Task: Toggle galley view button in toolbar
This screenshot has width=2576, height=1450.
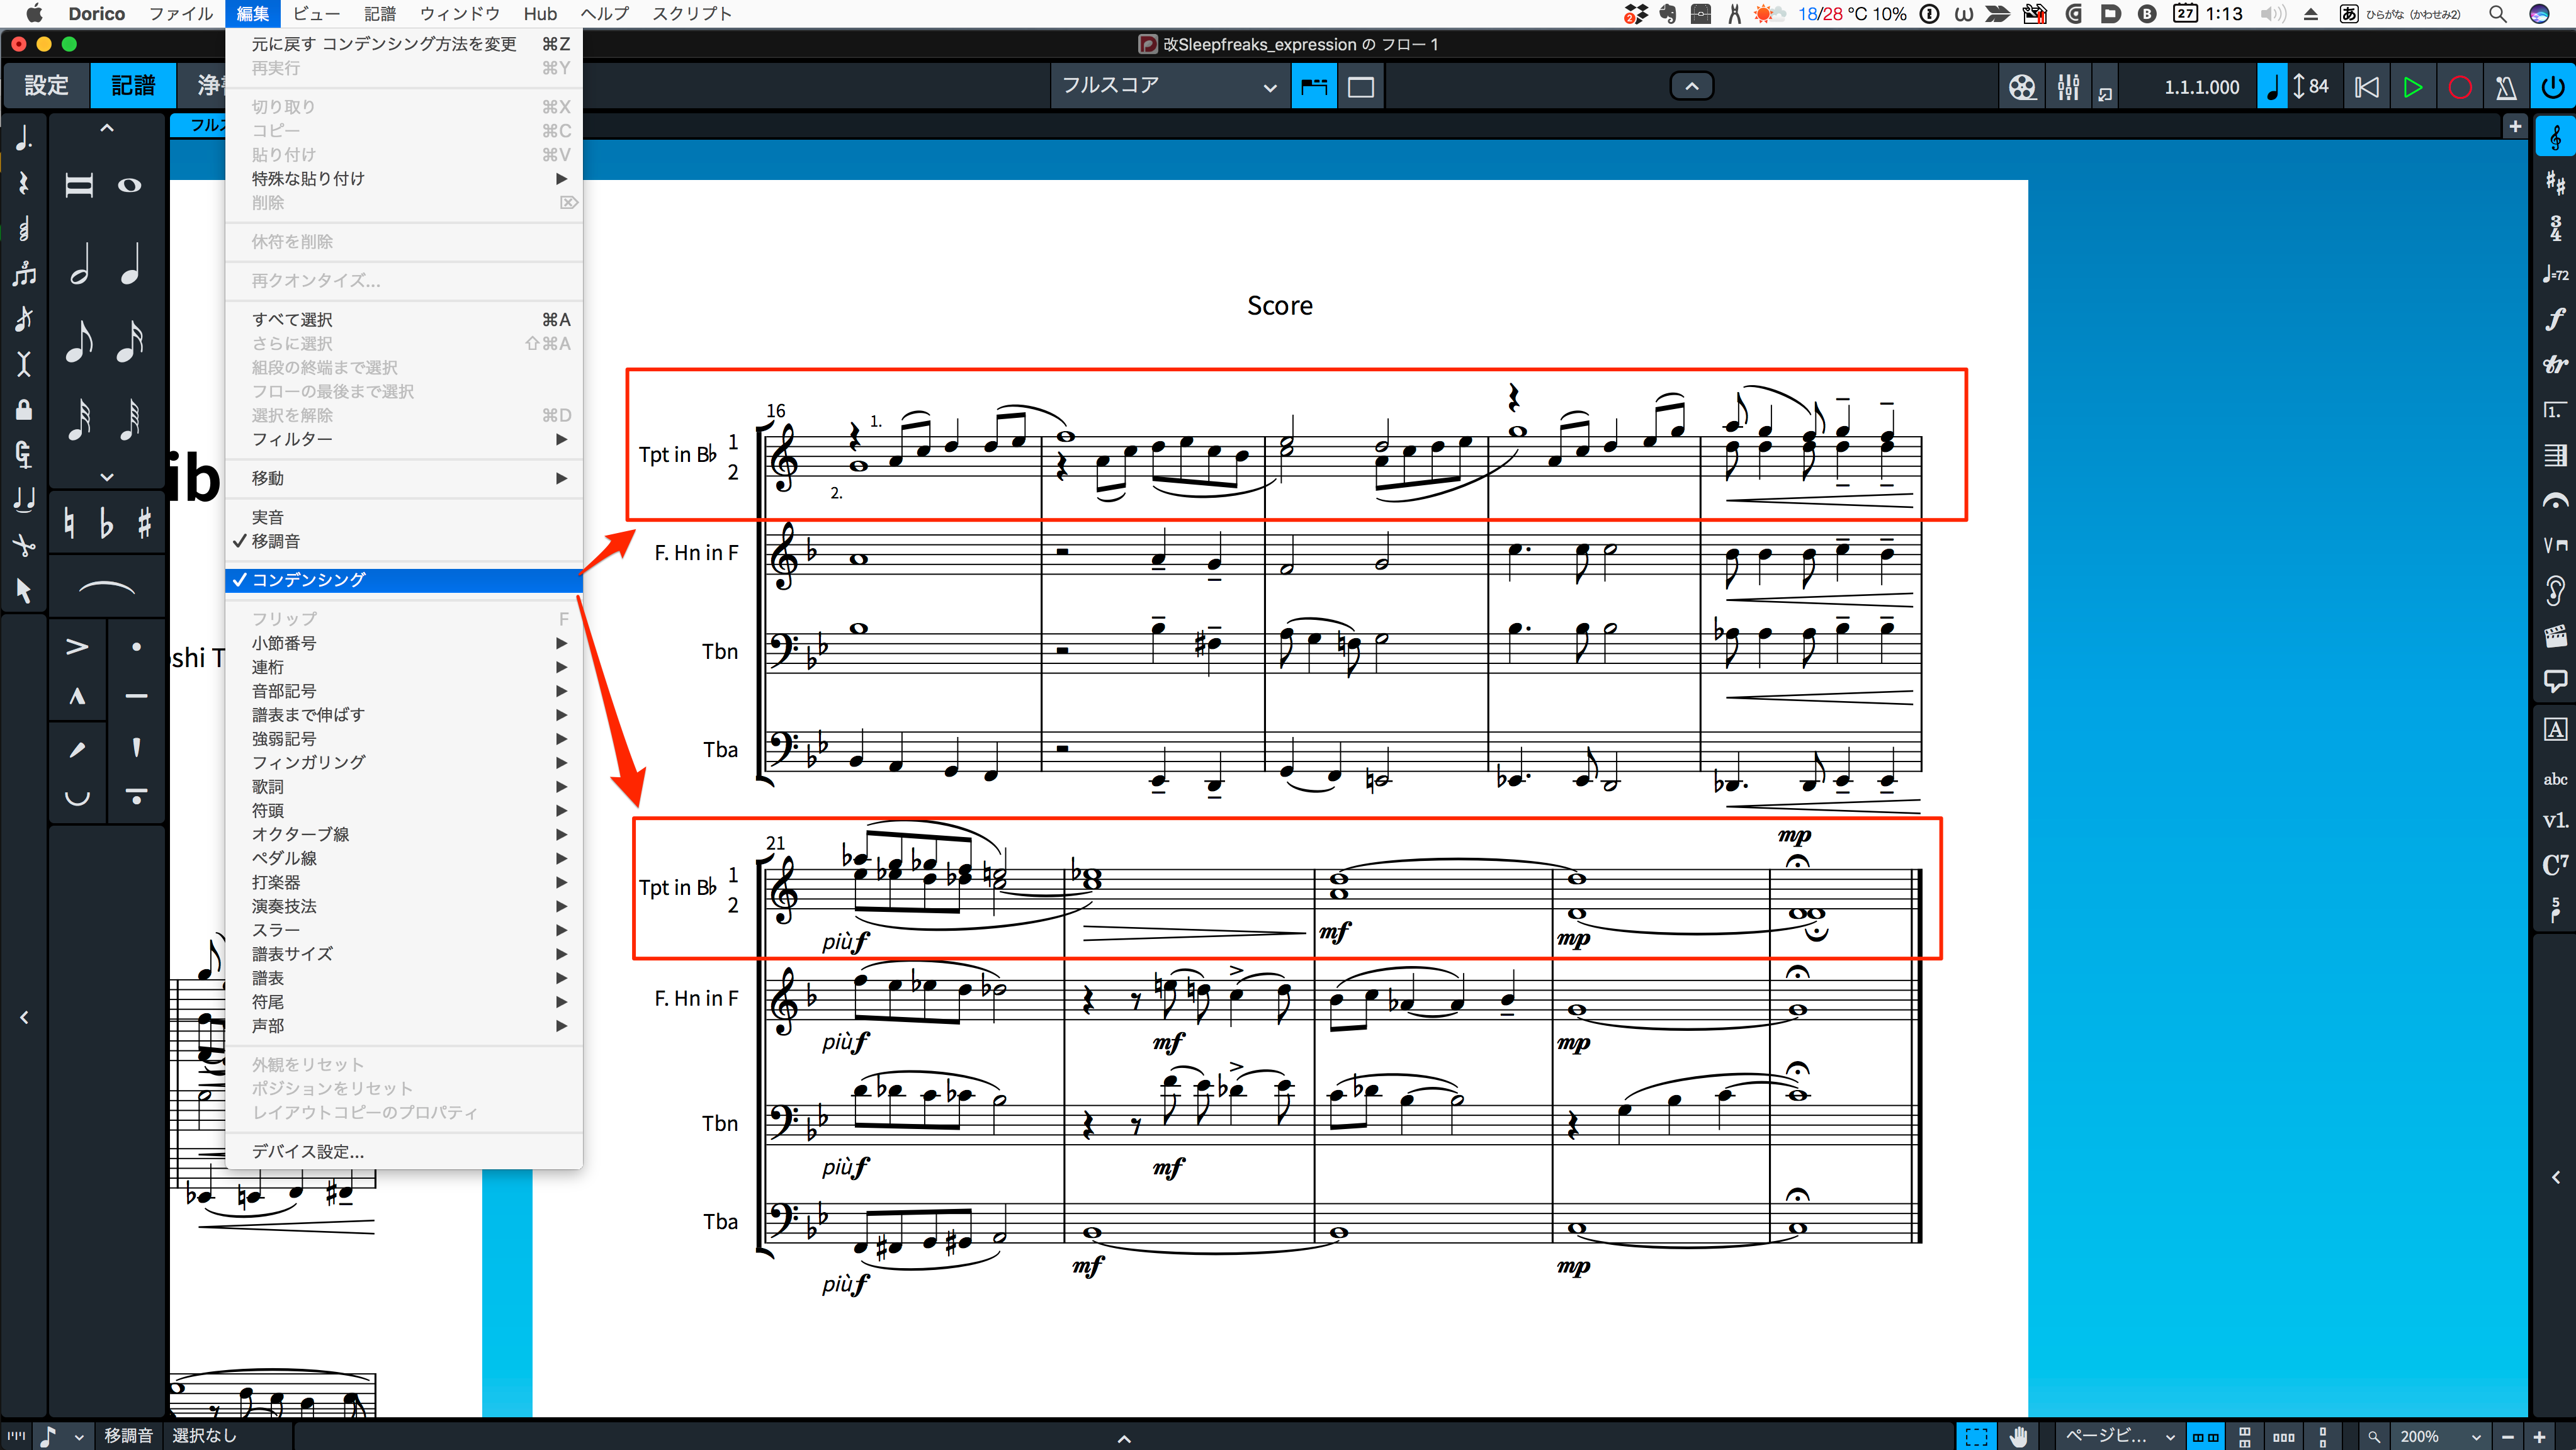Action: pos(1314,87)
